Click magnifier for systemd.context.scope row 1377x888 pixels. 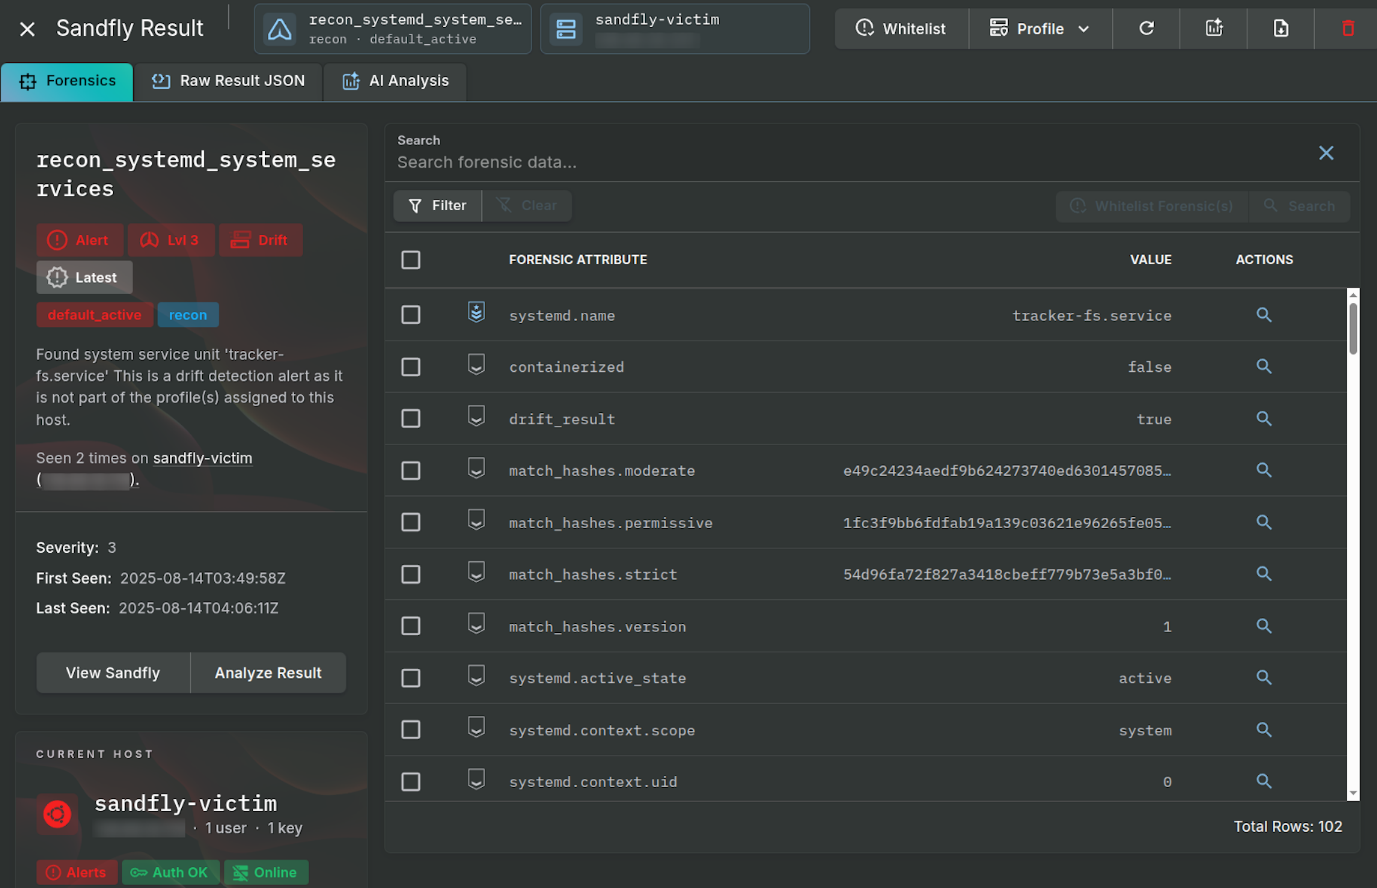pyautogui.click(x=1264, y=730)
